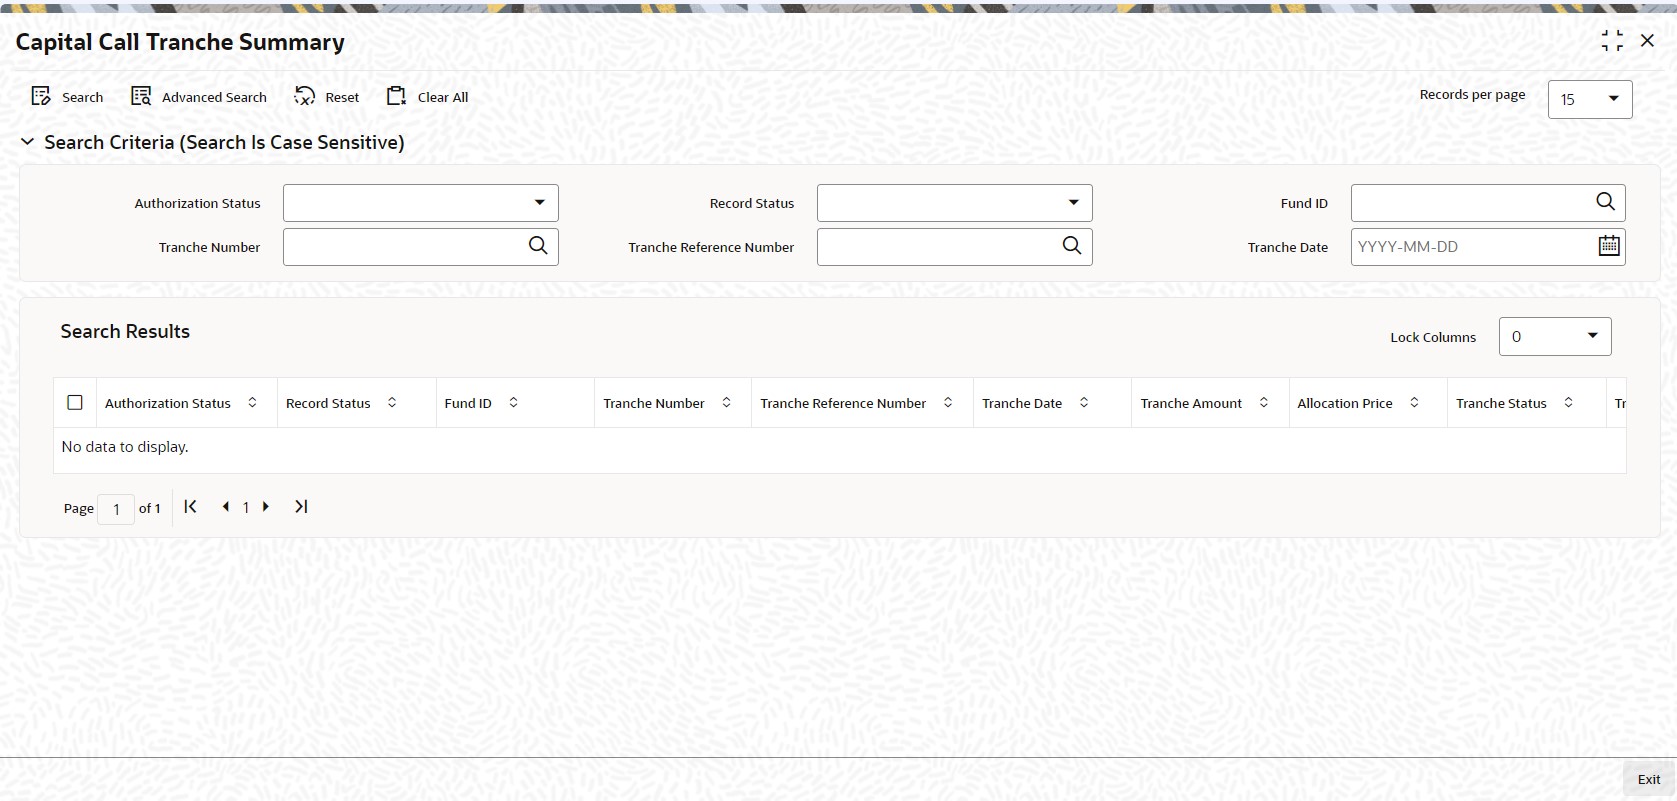Click the Search icon in the toolbar

[x=41, y=96]
